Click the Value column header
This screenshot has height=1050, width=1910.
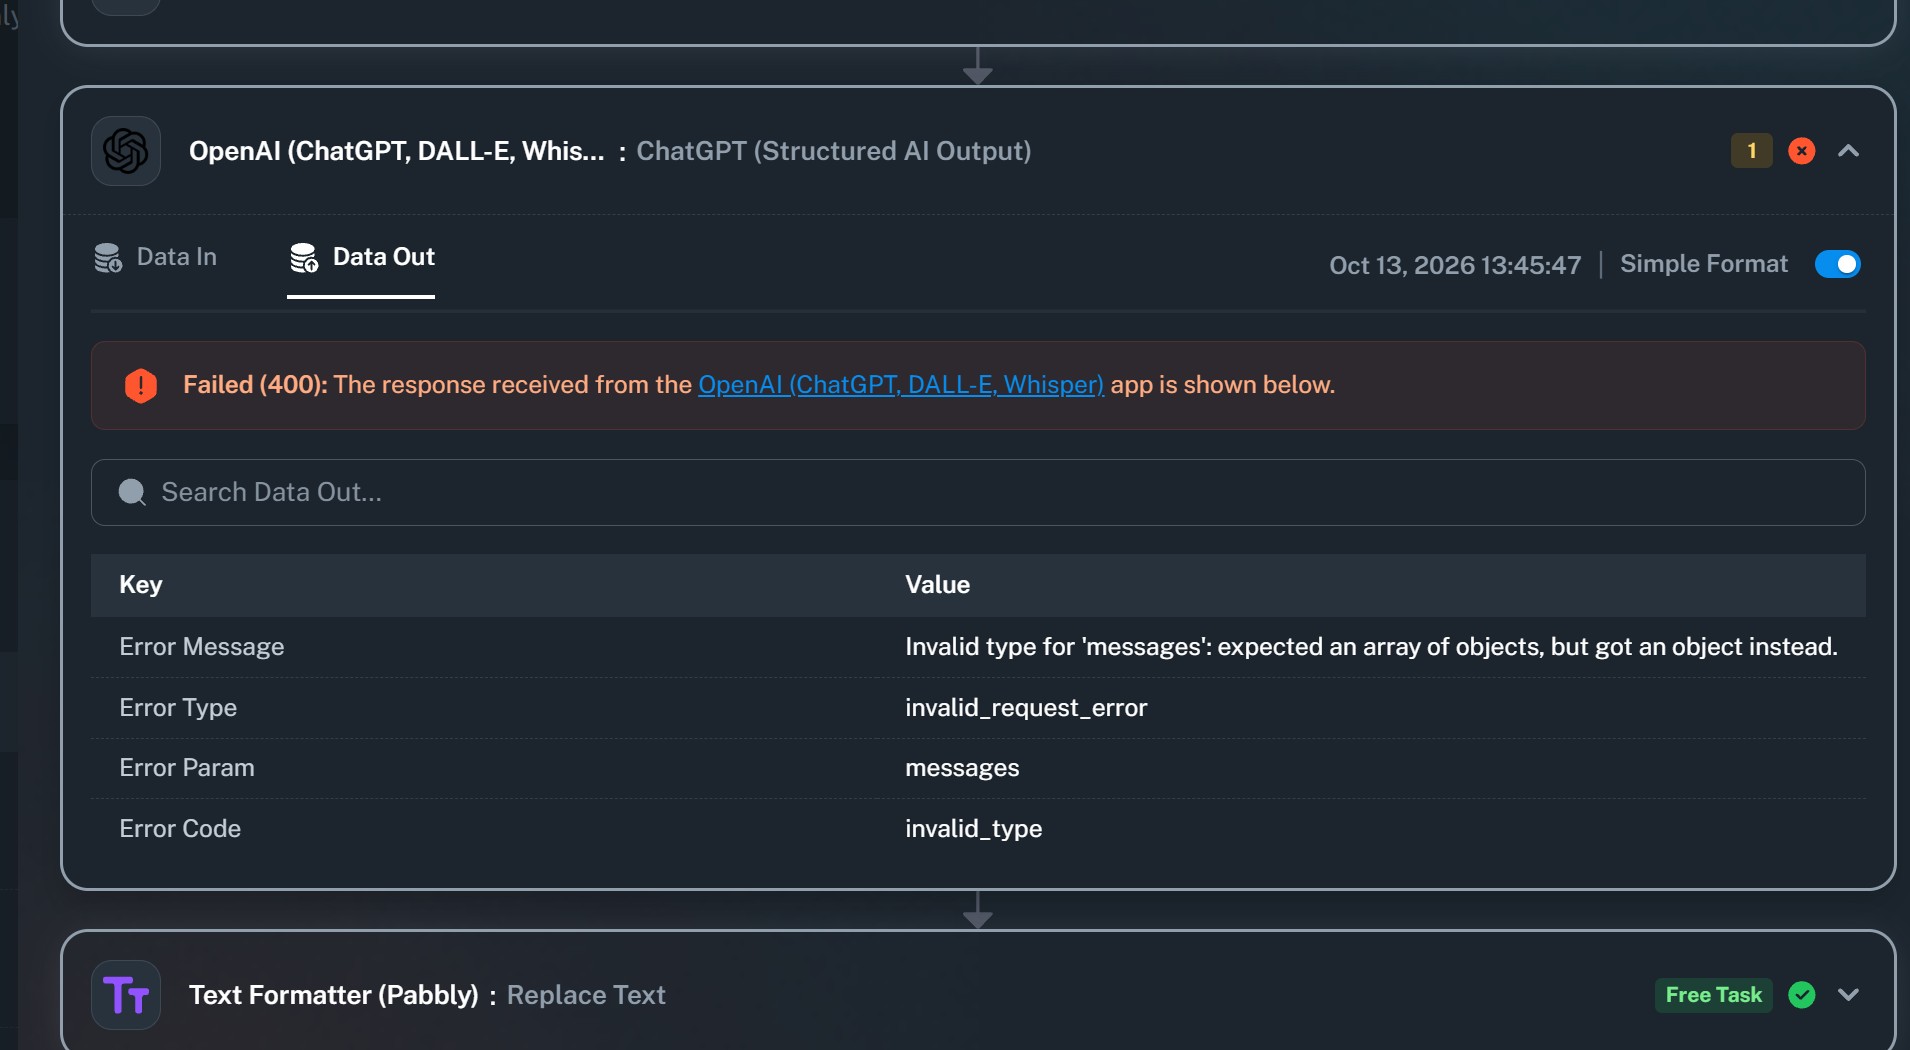pos(938,585)
